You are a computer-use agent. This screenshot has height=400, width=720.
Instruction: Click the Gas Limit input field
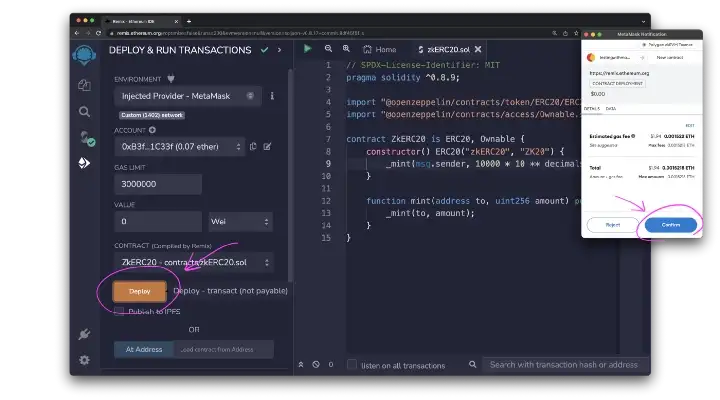(158, 184)
